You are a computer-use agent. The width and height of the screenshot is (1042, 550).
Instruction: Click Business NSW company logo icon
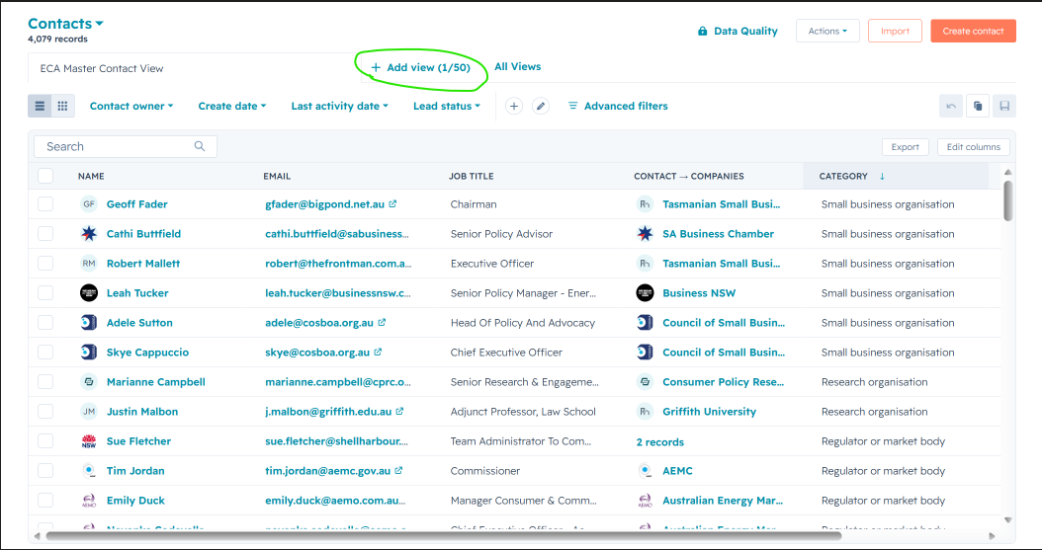tap(645, 293)
